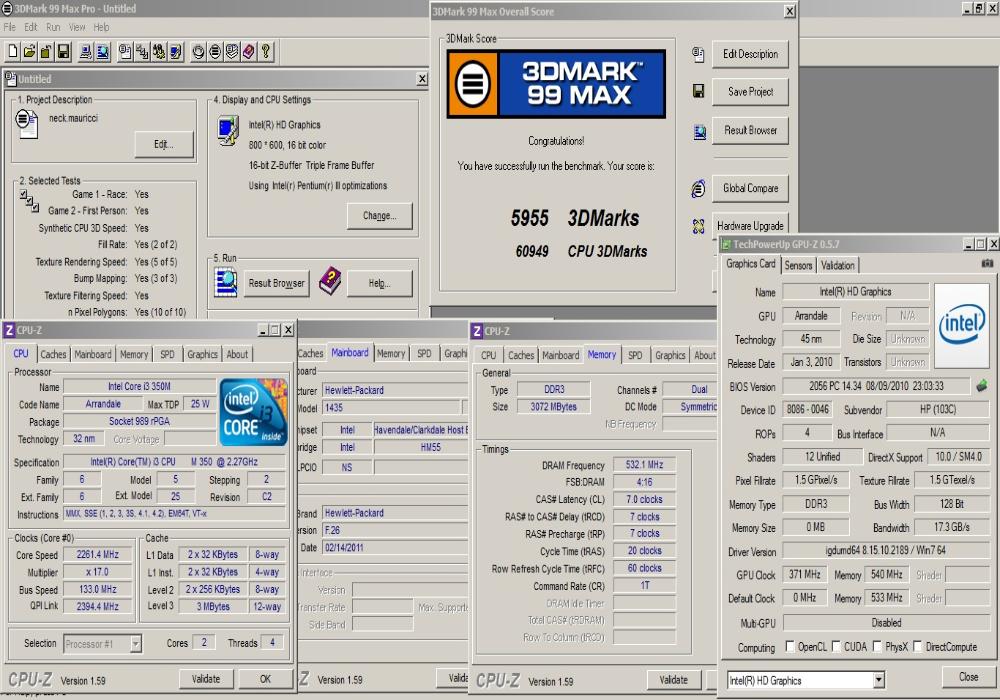The image size is (1000, 700).
Task: Click the '2261.4 MHz' Core Speed value
Action: point(98,555)
